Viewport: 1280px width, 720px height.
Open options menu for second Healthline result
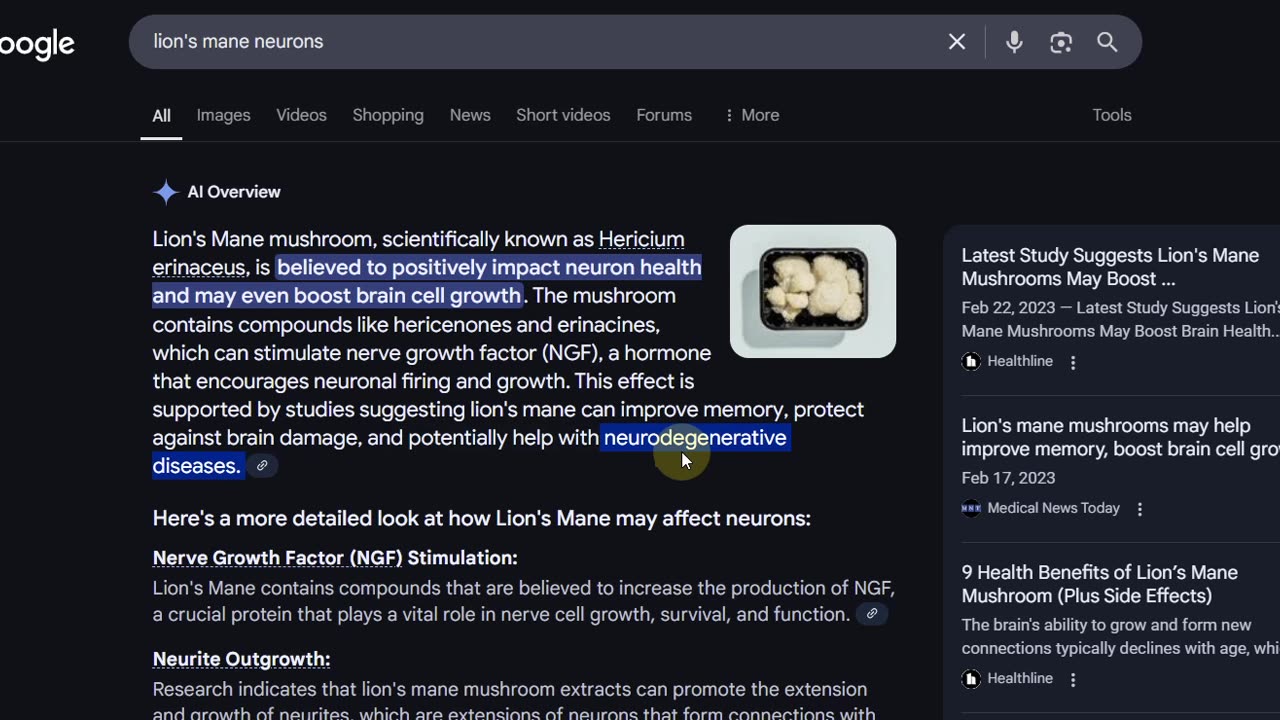pos(1073,679)
